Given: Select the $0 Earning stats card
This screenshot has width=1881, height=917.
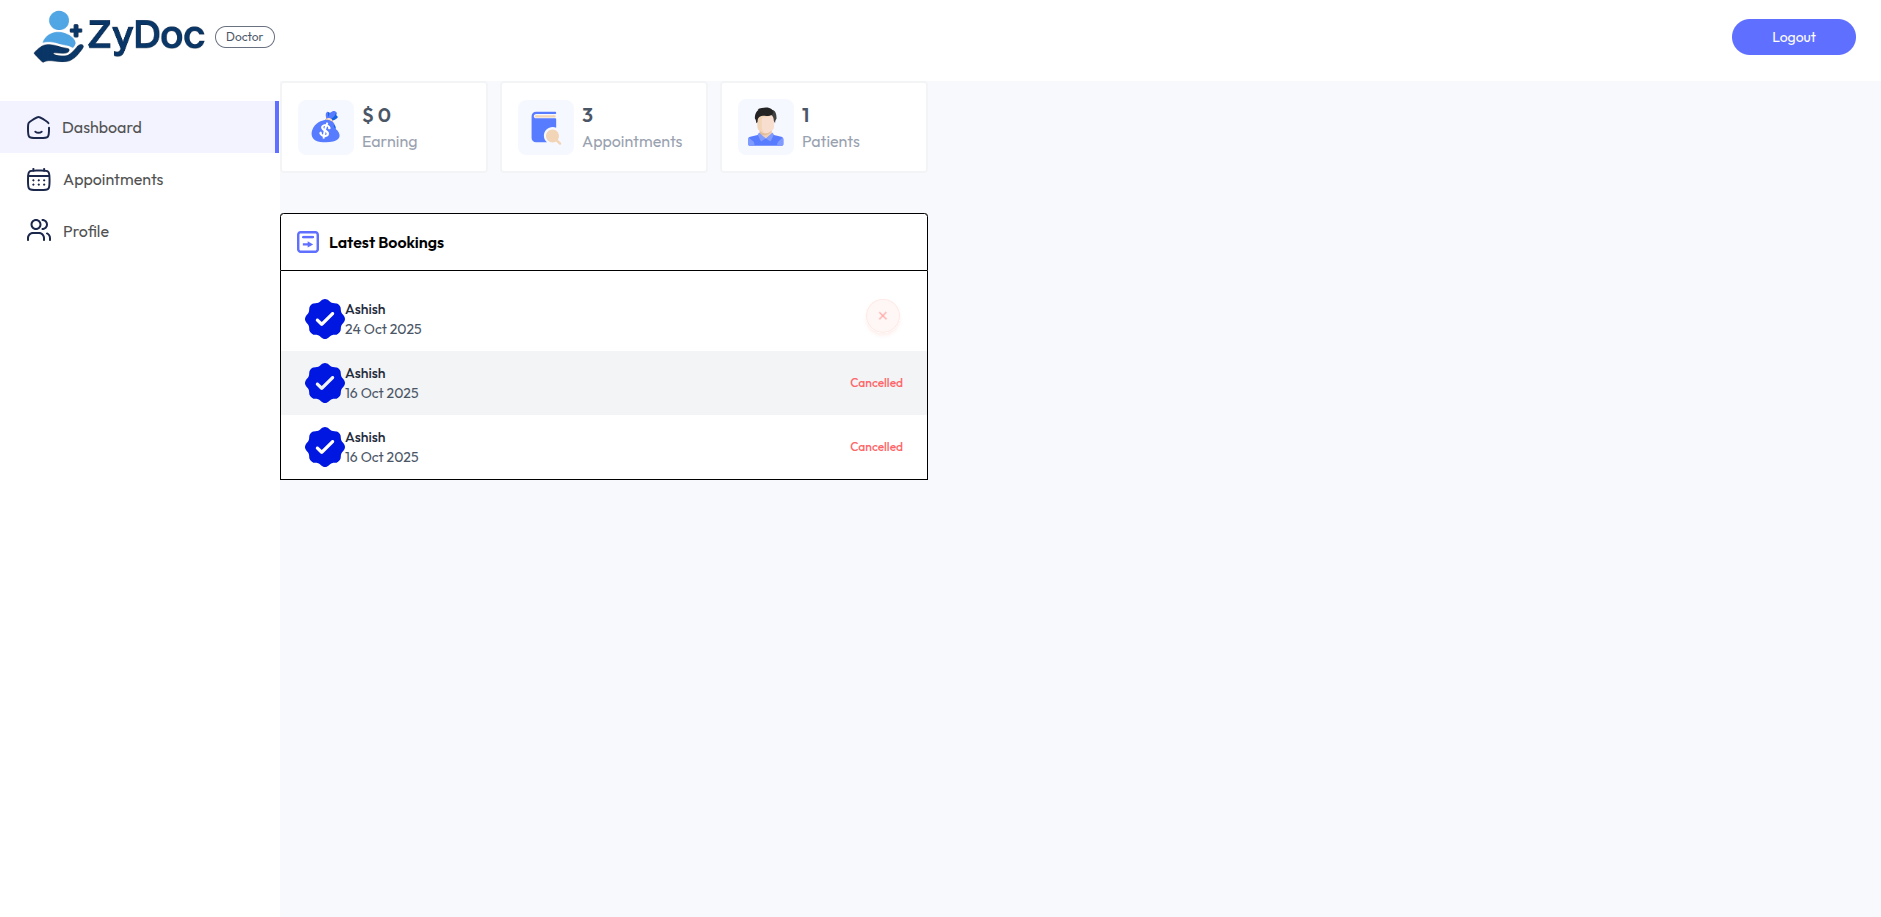Looking at the screenshot, I should 384,127.
